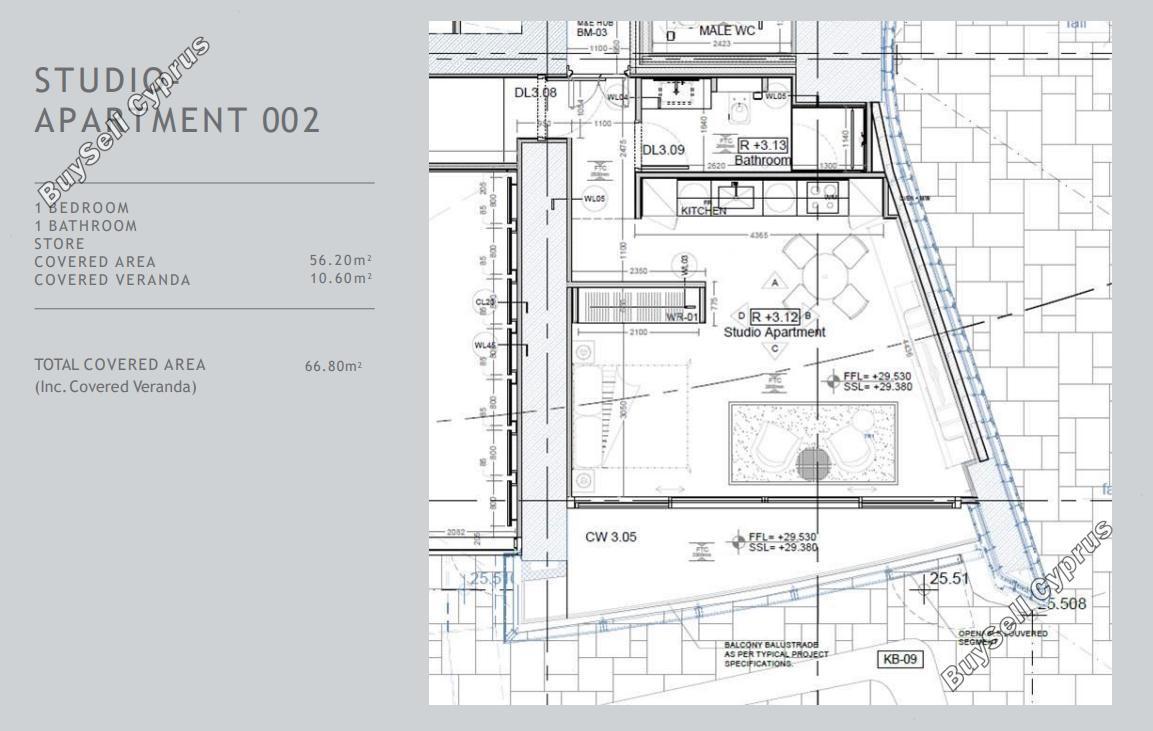
Task: Click the '25.51' spot elevation text
Action: (x=949, y=578)
